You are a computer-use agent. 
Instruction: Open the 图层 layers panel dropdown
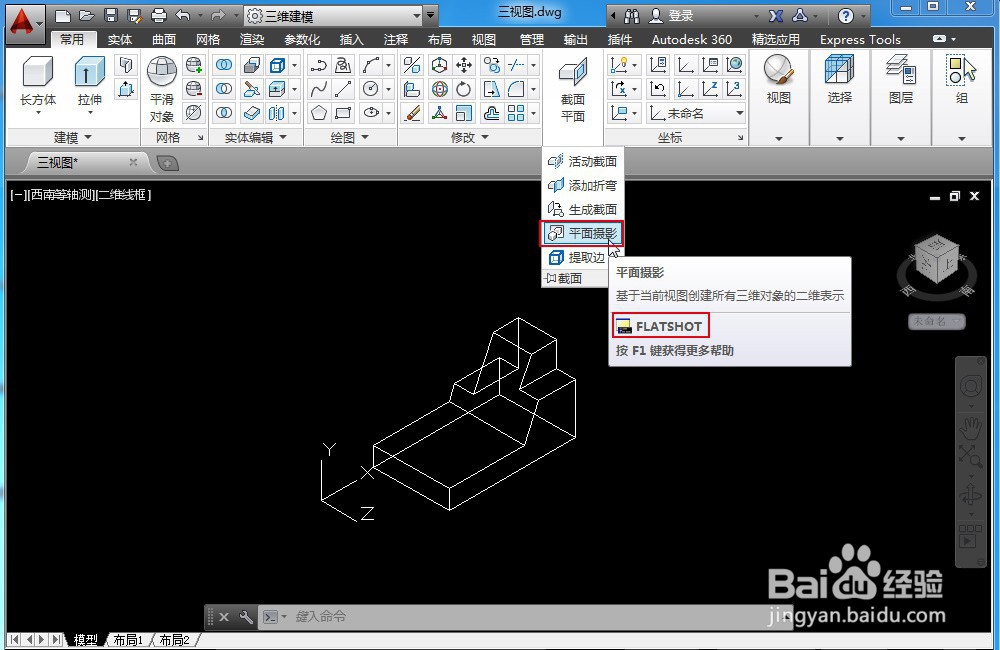coord(901,138)
